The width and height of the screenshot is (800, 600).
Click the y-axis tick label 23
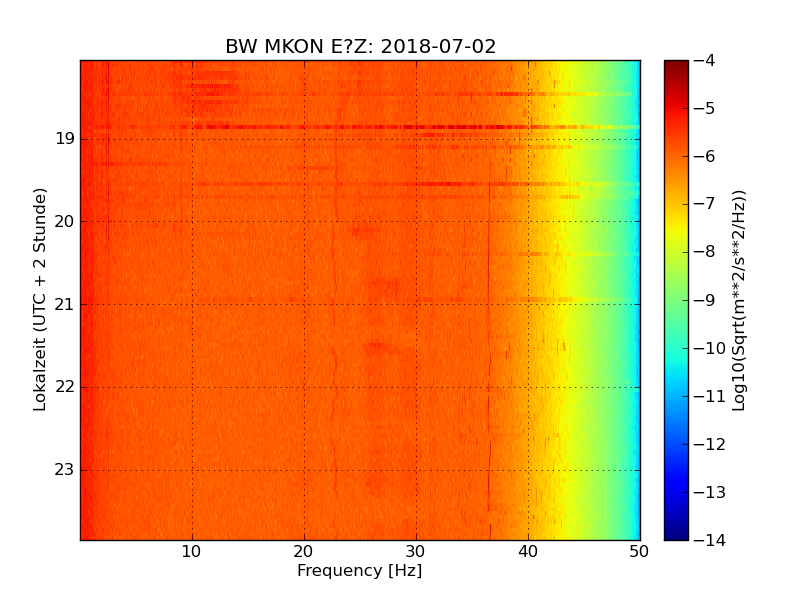[x=65, y=470]
